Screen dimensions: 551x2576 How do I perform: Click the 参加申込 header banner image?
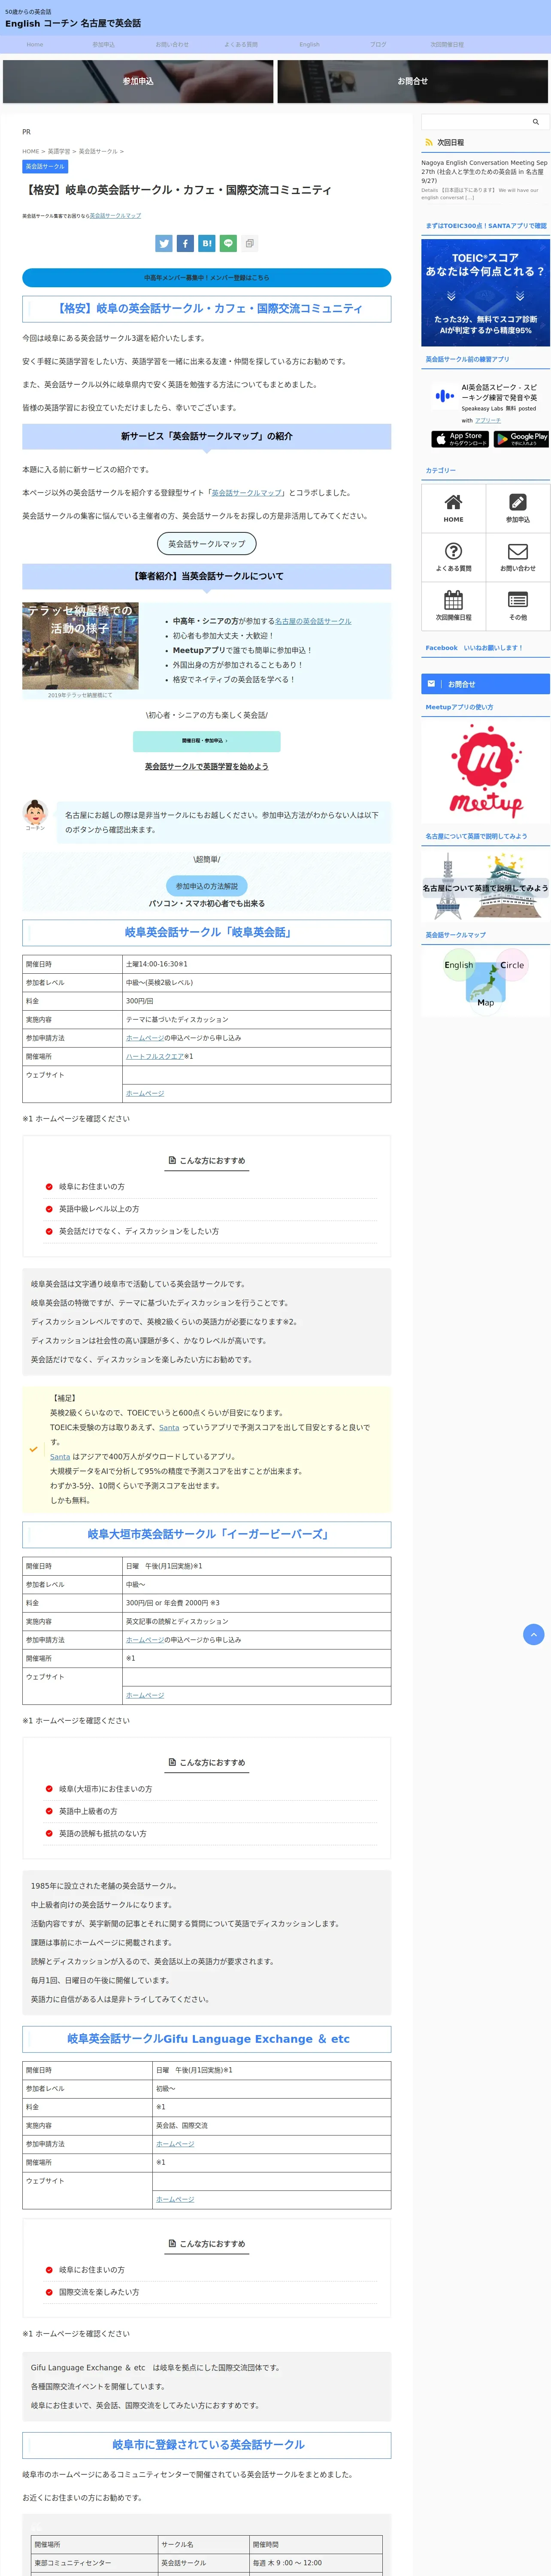[138, 81]
